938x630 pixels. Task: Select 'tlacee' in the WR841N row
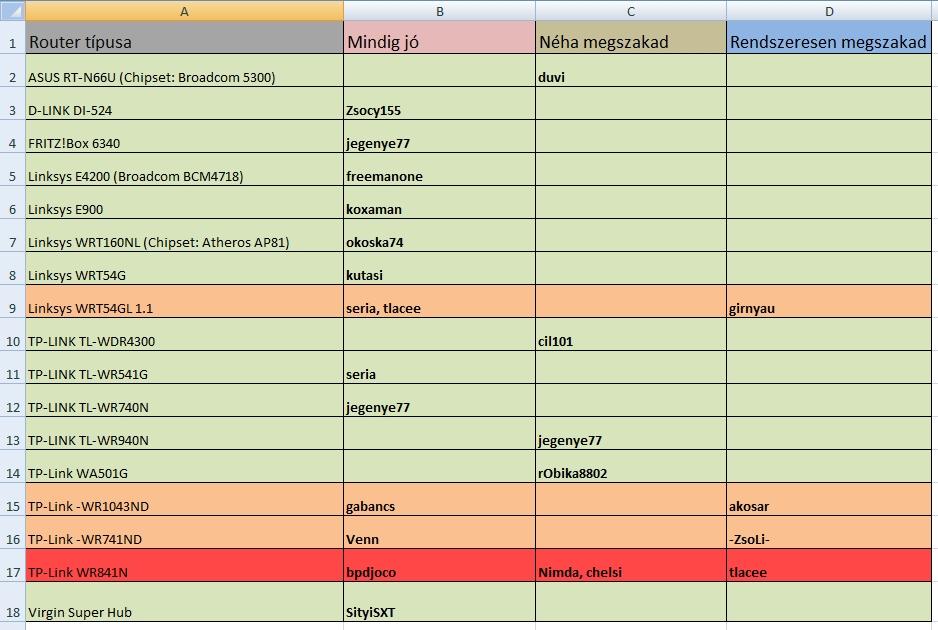click(829, 565)
